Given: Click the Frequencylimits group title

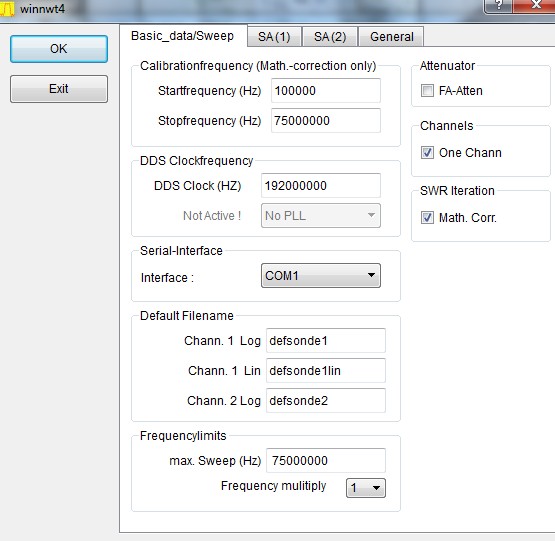Looking at the screenshot, I should [x=183, y=436].
